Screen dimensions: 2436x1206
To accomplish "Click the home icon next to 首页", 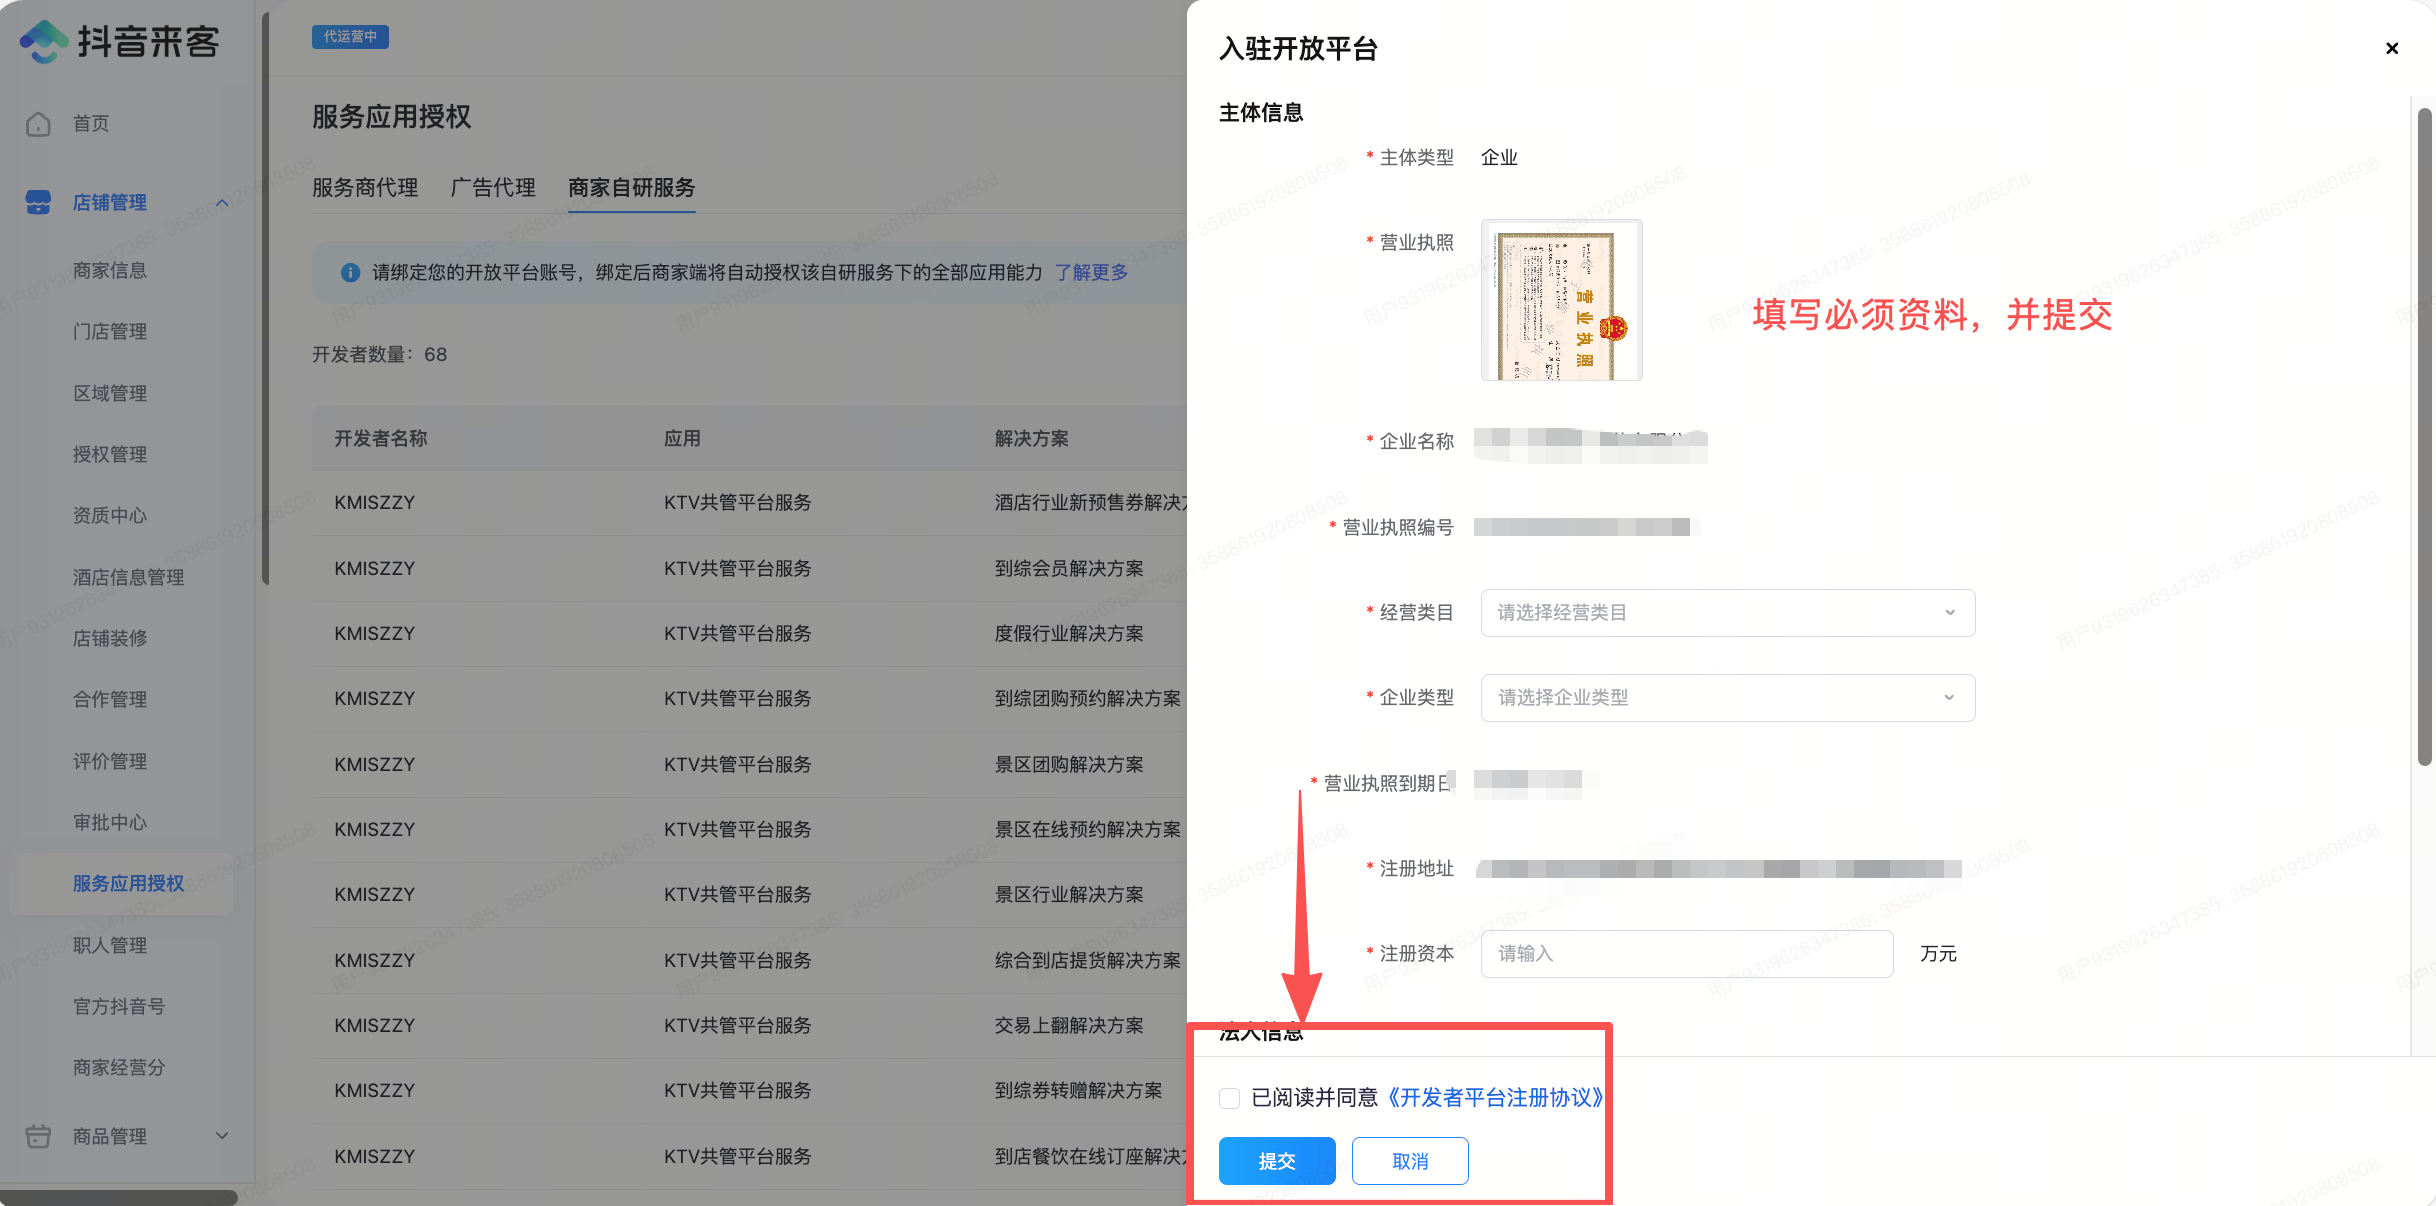I will pos(38,123).
